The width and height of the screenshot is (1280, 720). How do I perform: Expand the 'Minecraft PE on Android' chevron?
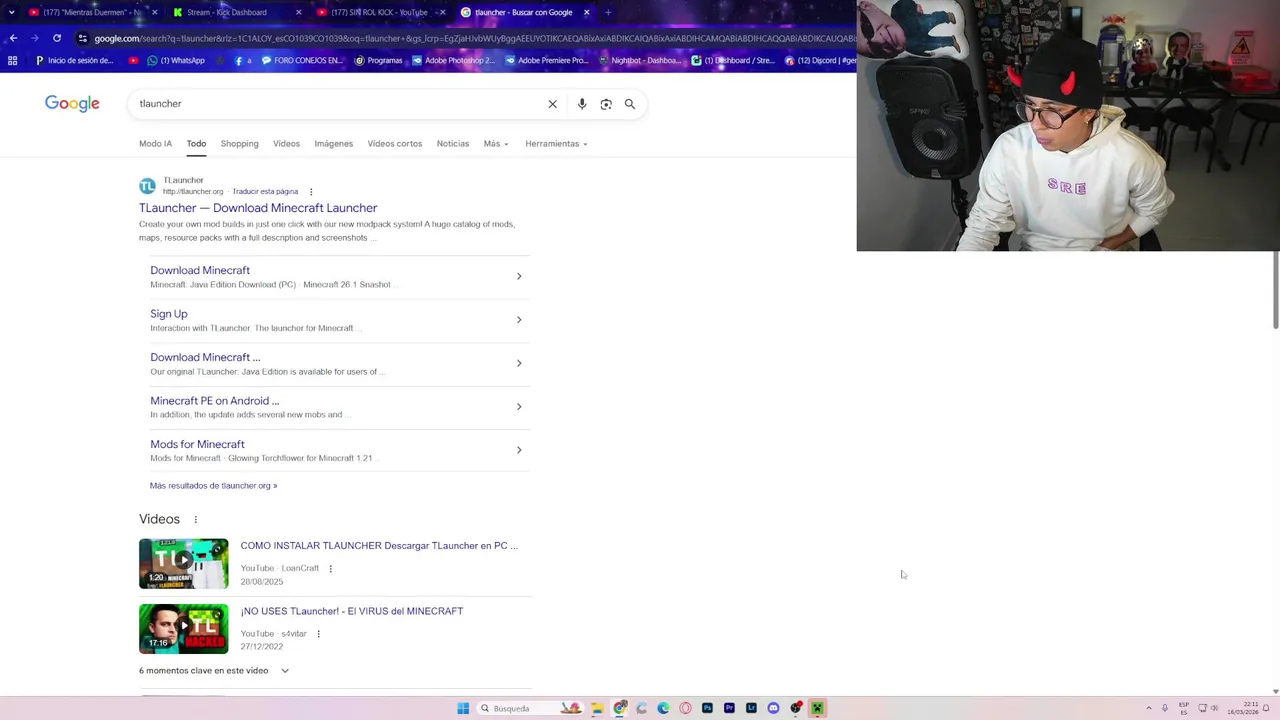[519, 407]
